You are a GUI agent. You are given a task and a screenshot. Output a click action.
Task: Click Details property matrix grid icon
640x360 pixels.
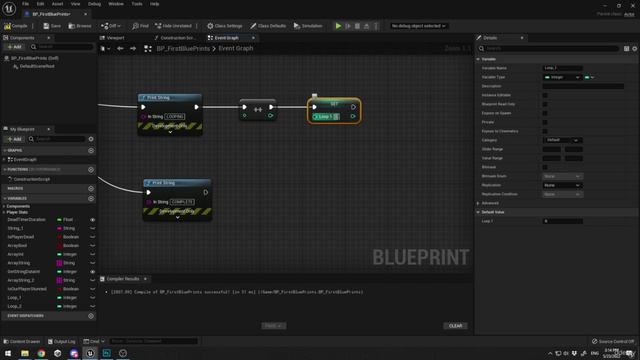click(x=627, y=49)
